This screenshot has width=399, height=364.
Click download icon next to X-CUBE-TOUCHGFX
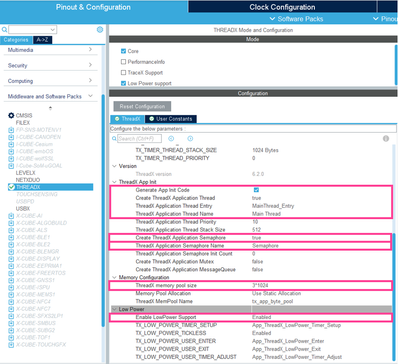coord(11,345)
